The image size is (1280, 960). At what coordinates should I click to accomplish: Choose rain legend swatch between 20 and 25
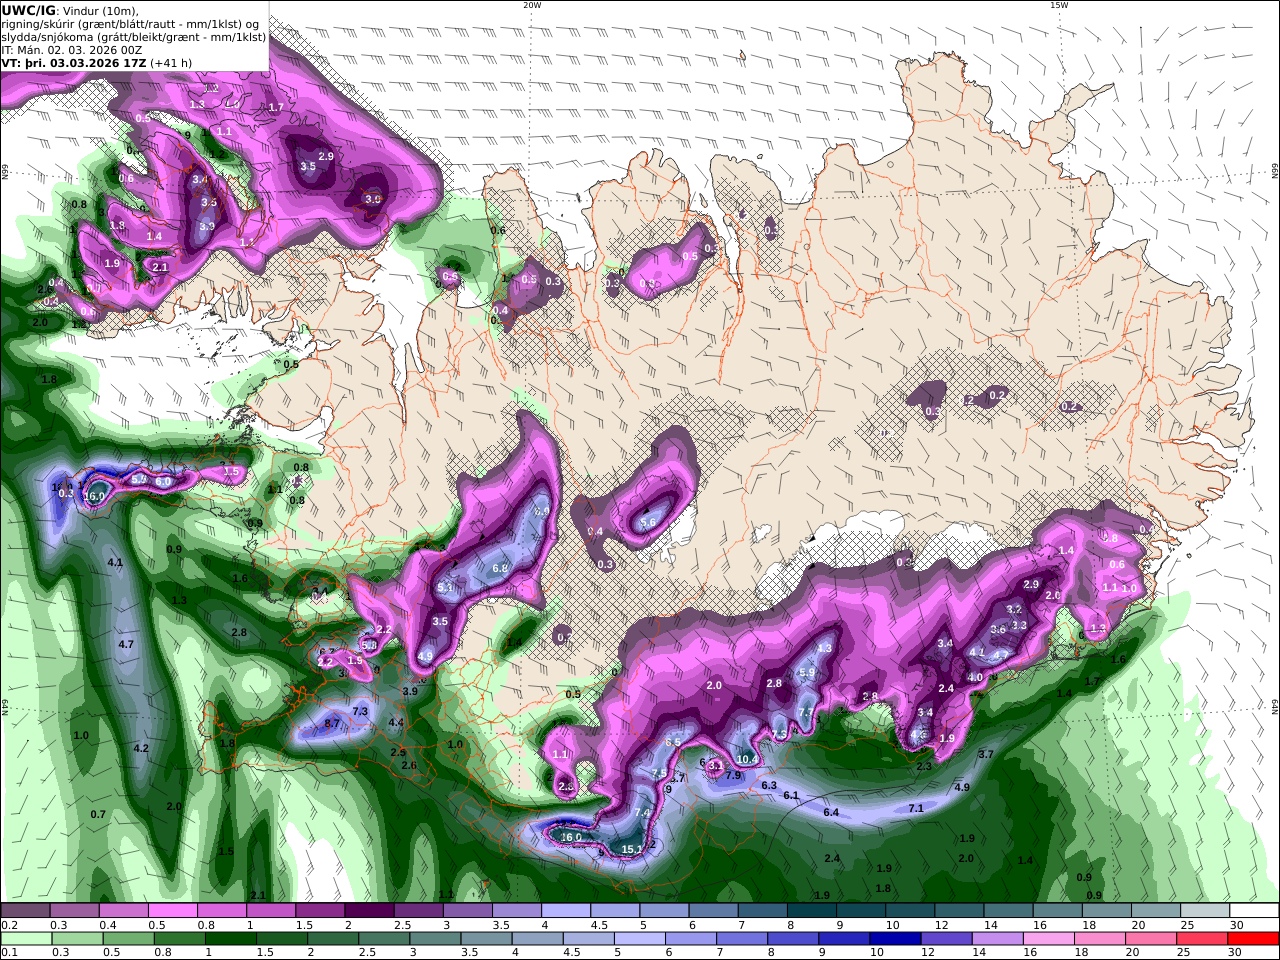(x=1149, y=938)
